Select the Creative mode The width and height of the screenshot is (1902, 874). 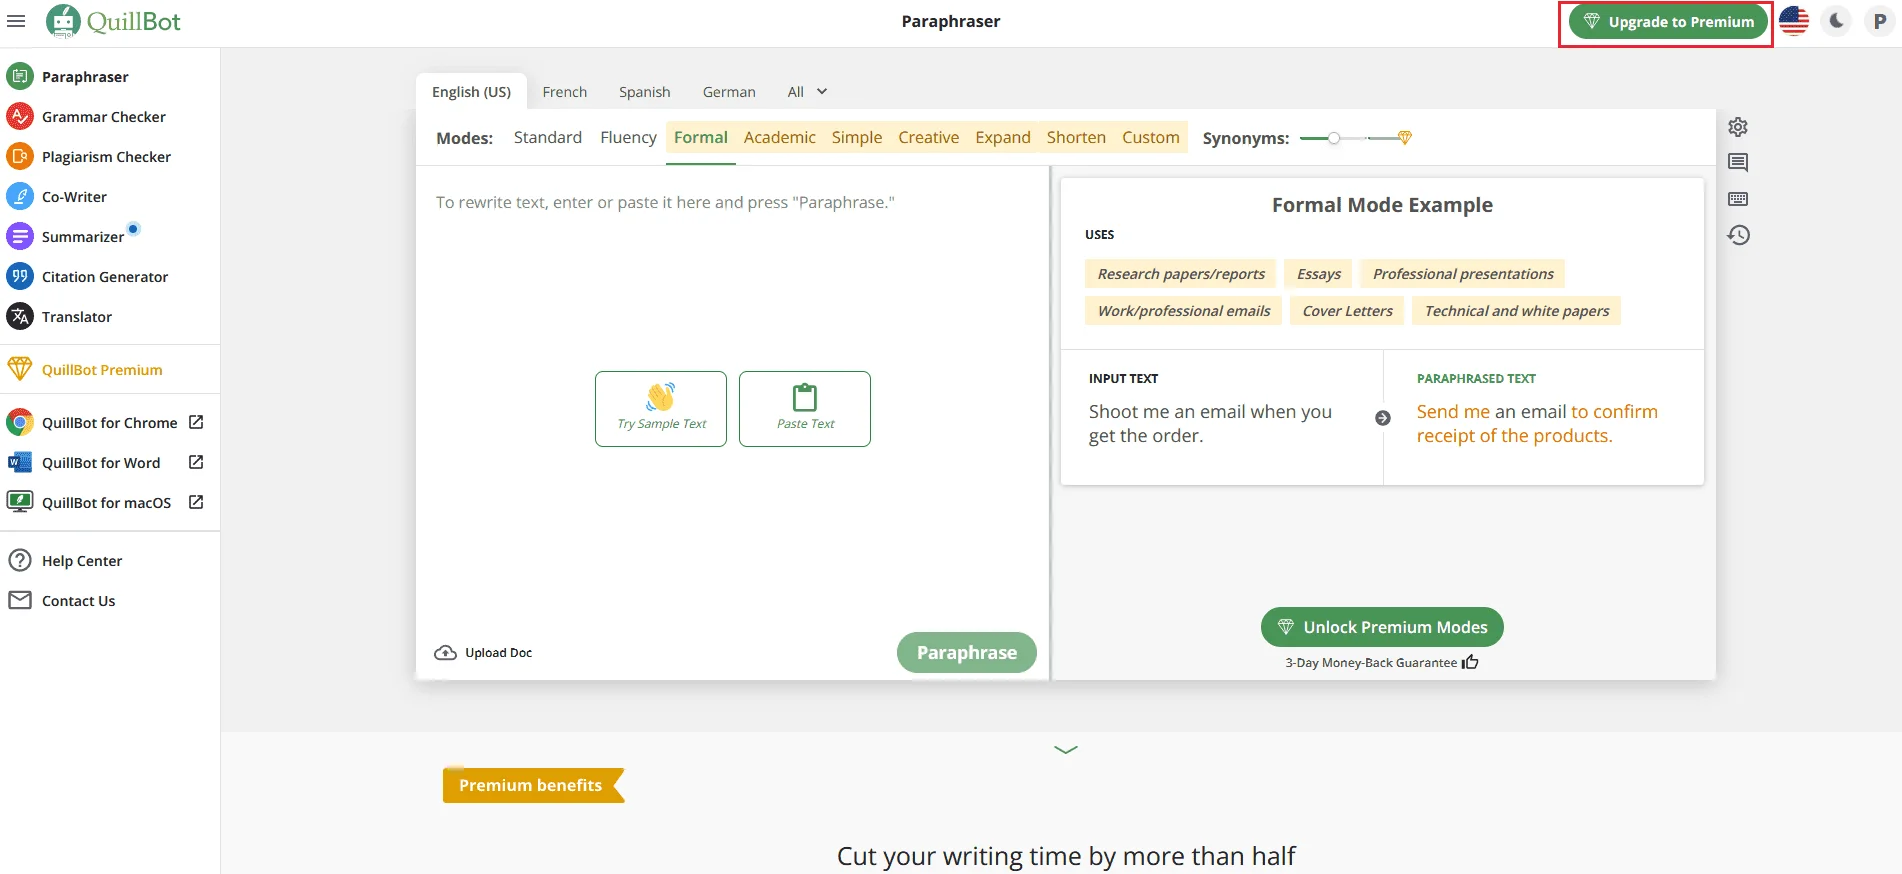point(928,137)
